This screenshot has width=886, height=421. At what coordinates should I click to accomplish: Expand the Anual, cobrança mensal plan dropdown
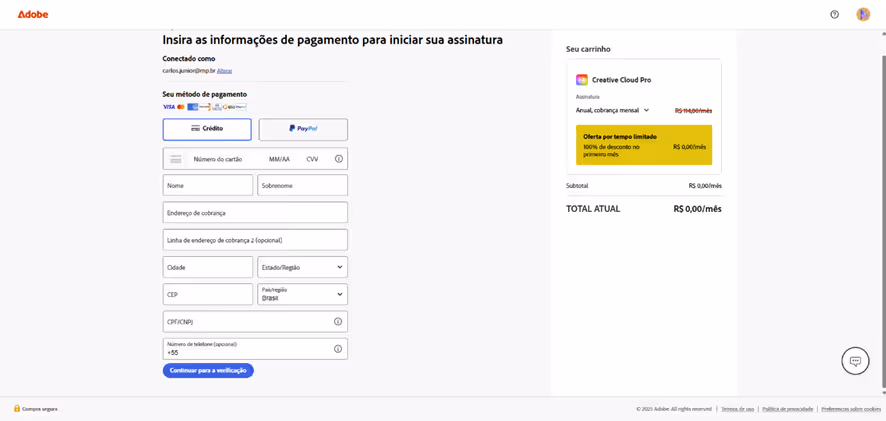tap(613, 110)
